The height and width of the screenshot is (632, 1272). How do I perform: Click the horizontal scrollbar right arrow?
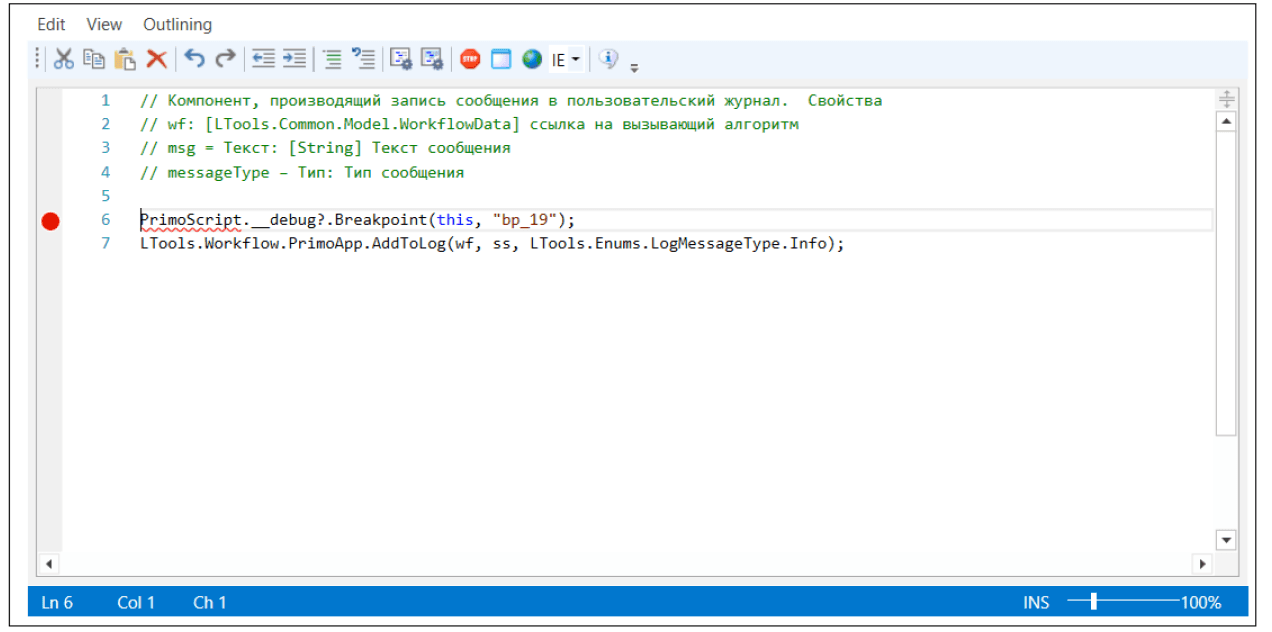click(x=1202, y=564)
